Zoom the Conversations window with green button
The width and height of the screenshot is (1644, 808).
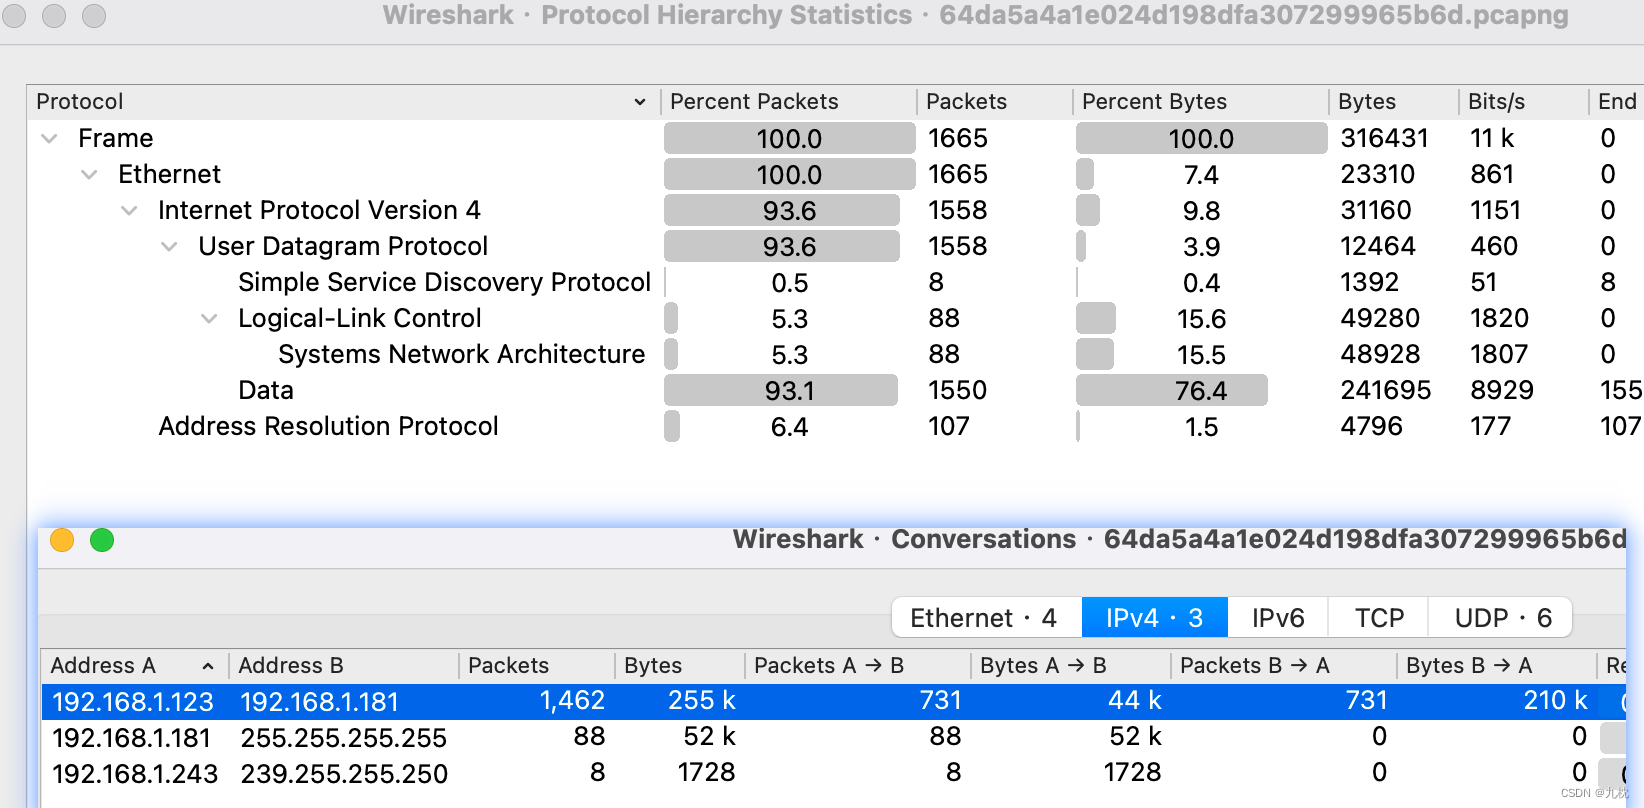pyautogui.click(x=102, y=540)
